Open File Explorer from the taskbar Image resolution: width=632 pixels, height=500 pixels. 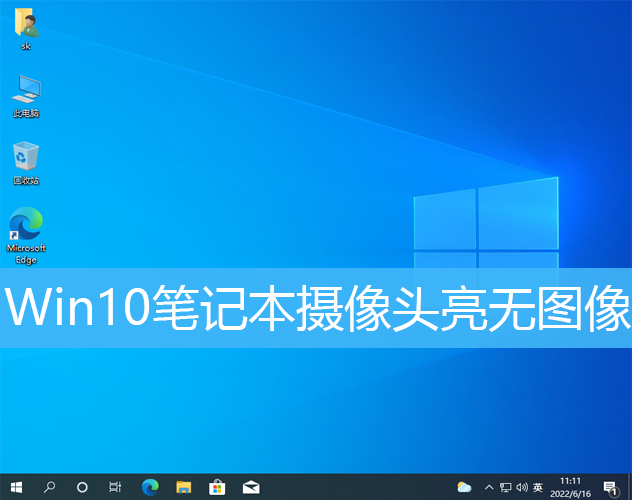click(183, 487)
